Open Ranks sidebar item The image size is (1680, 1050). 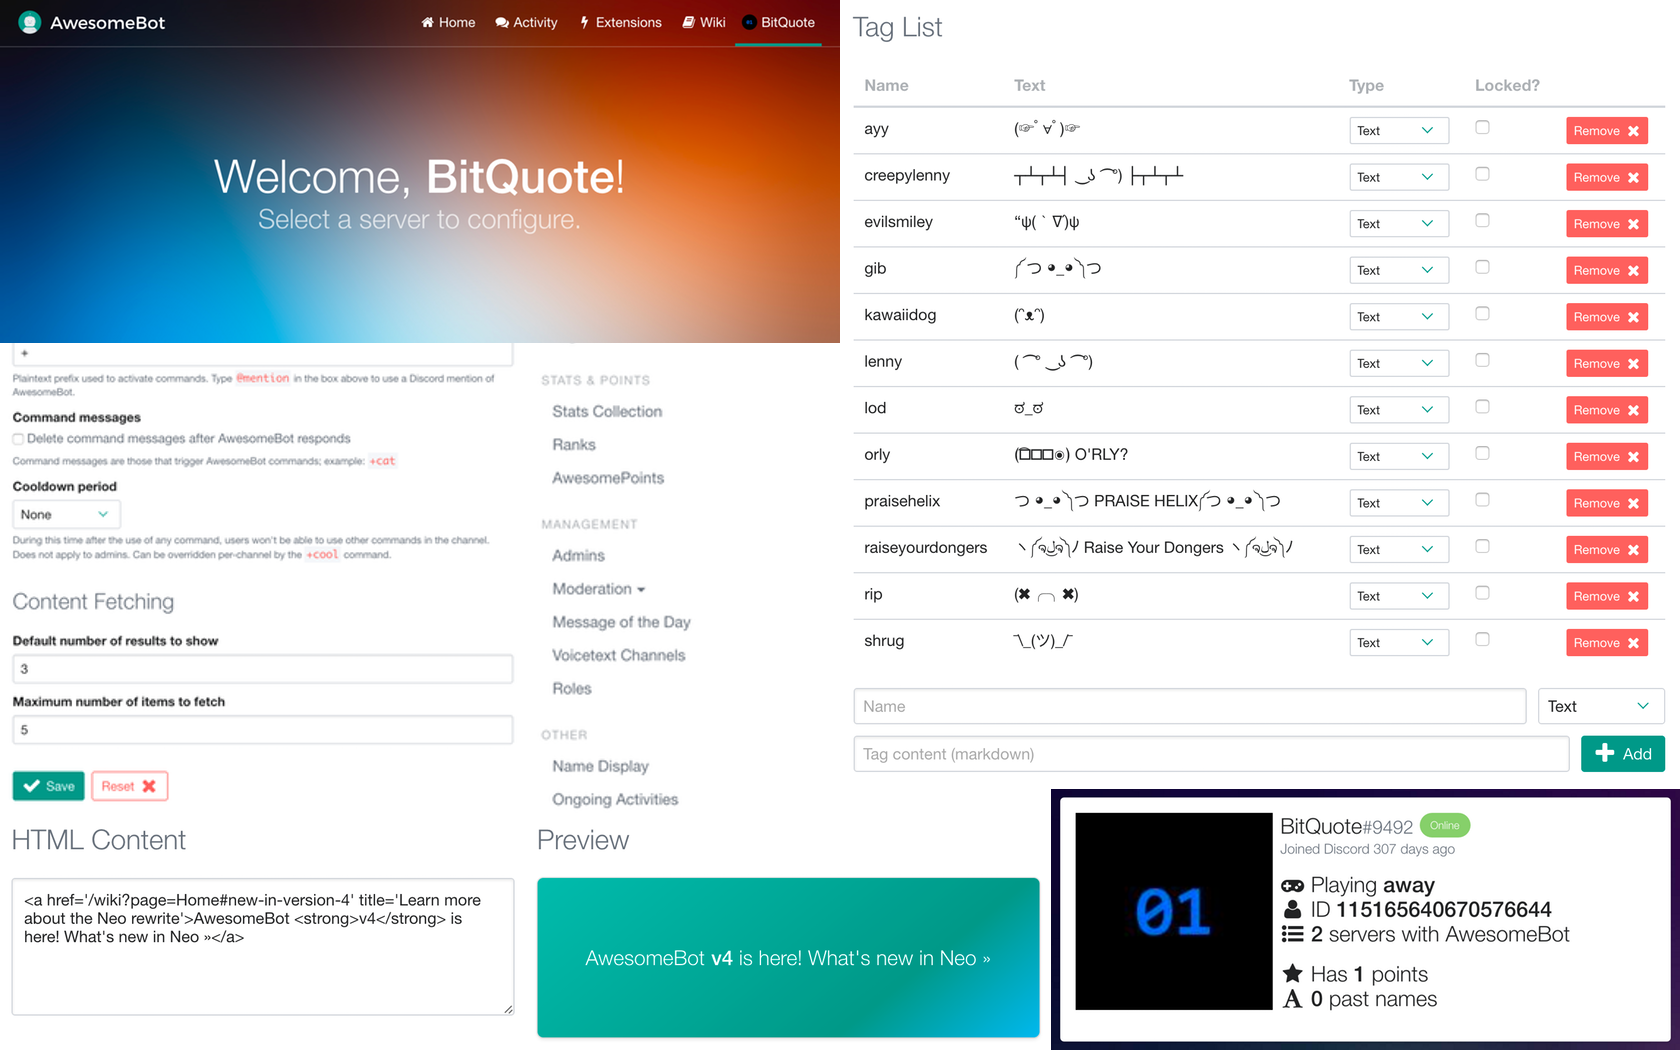(x=574, y=445)
